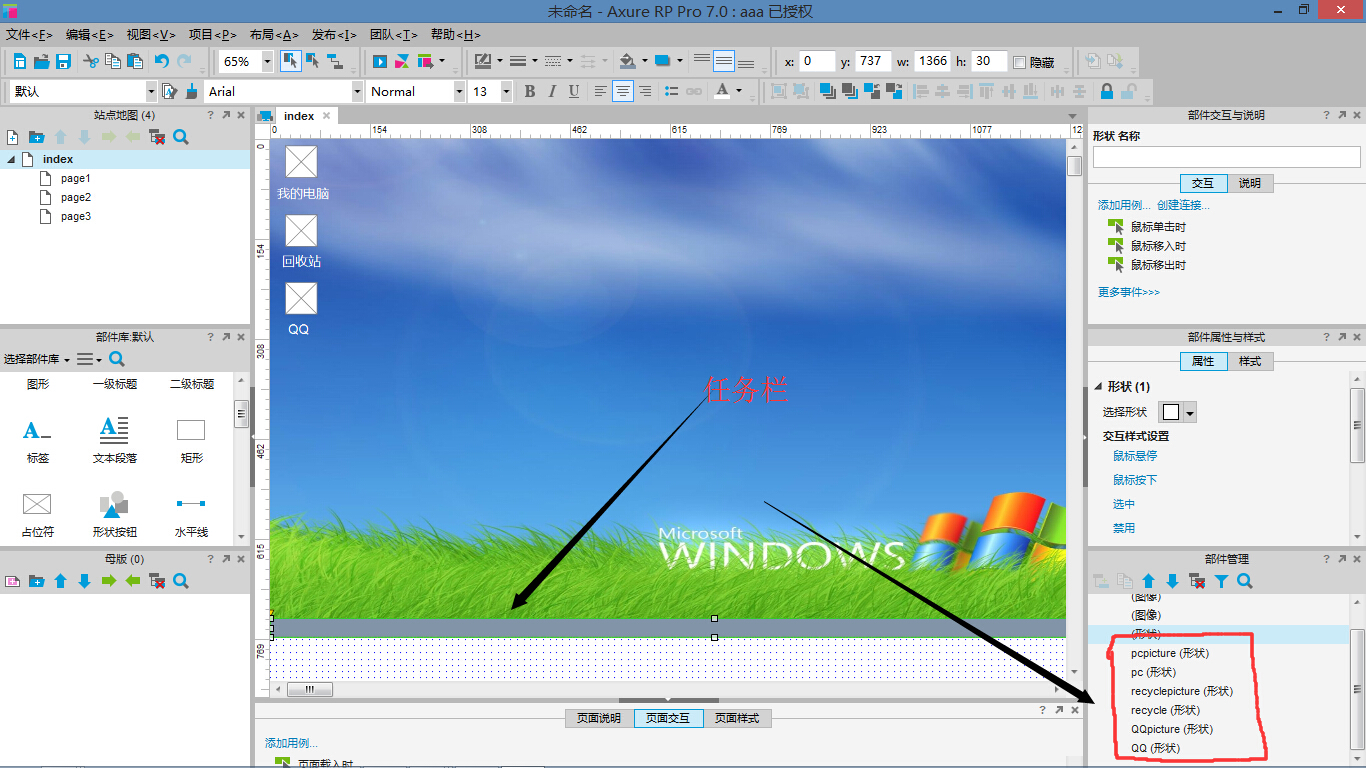Insert a bulleted list
This screenshot has width=1366, height=768.
pyautogui.click(x=672, y=91)
